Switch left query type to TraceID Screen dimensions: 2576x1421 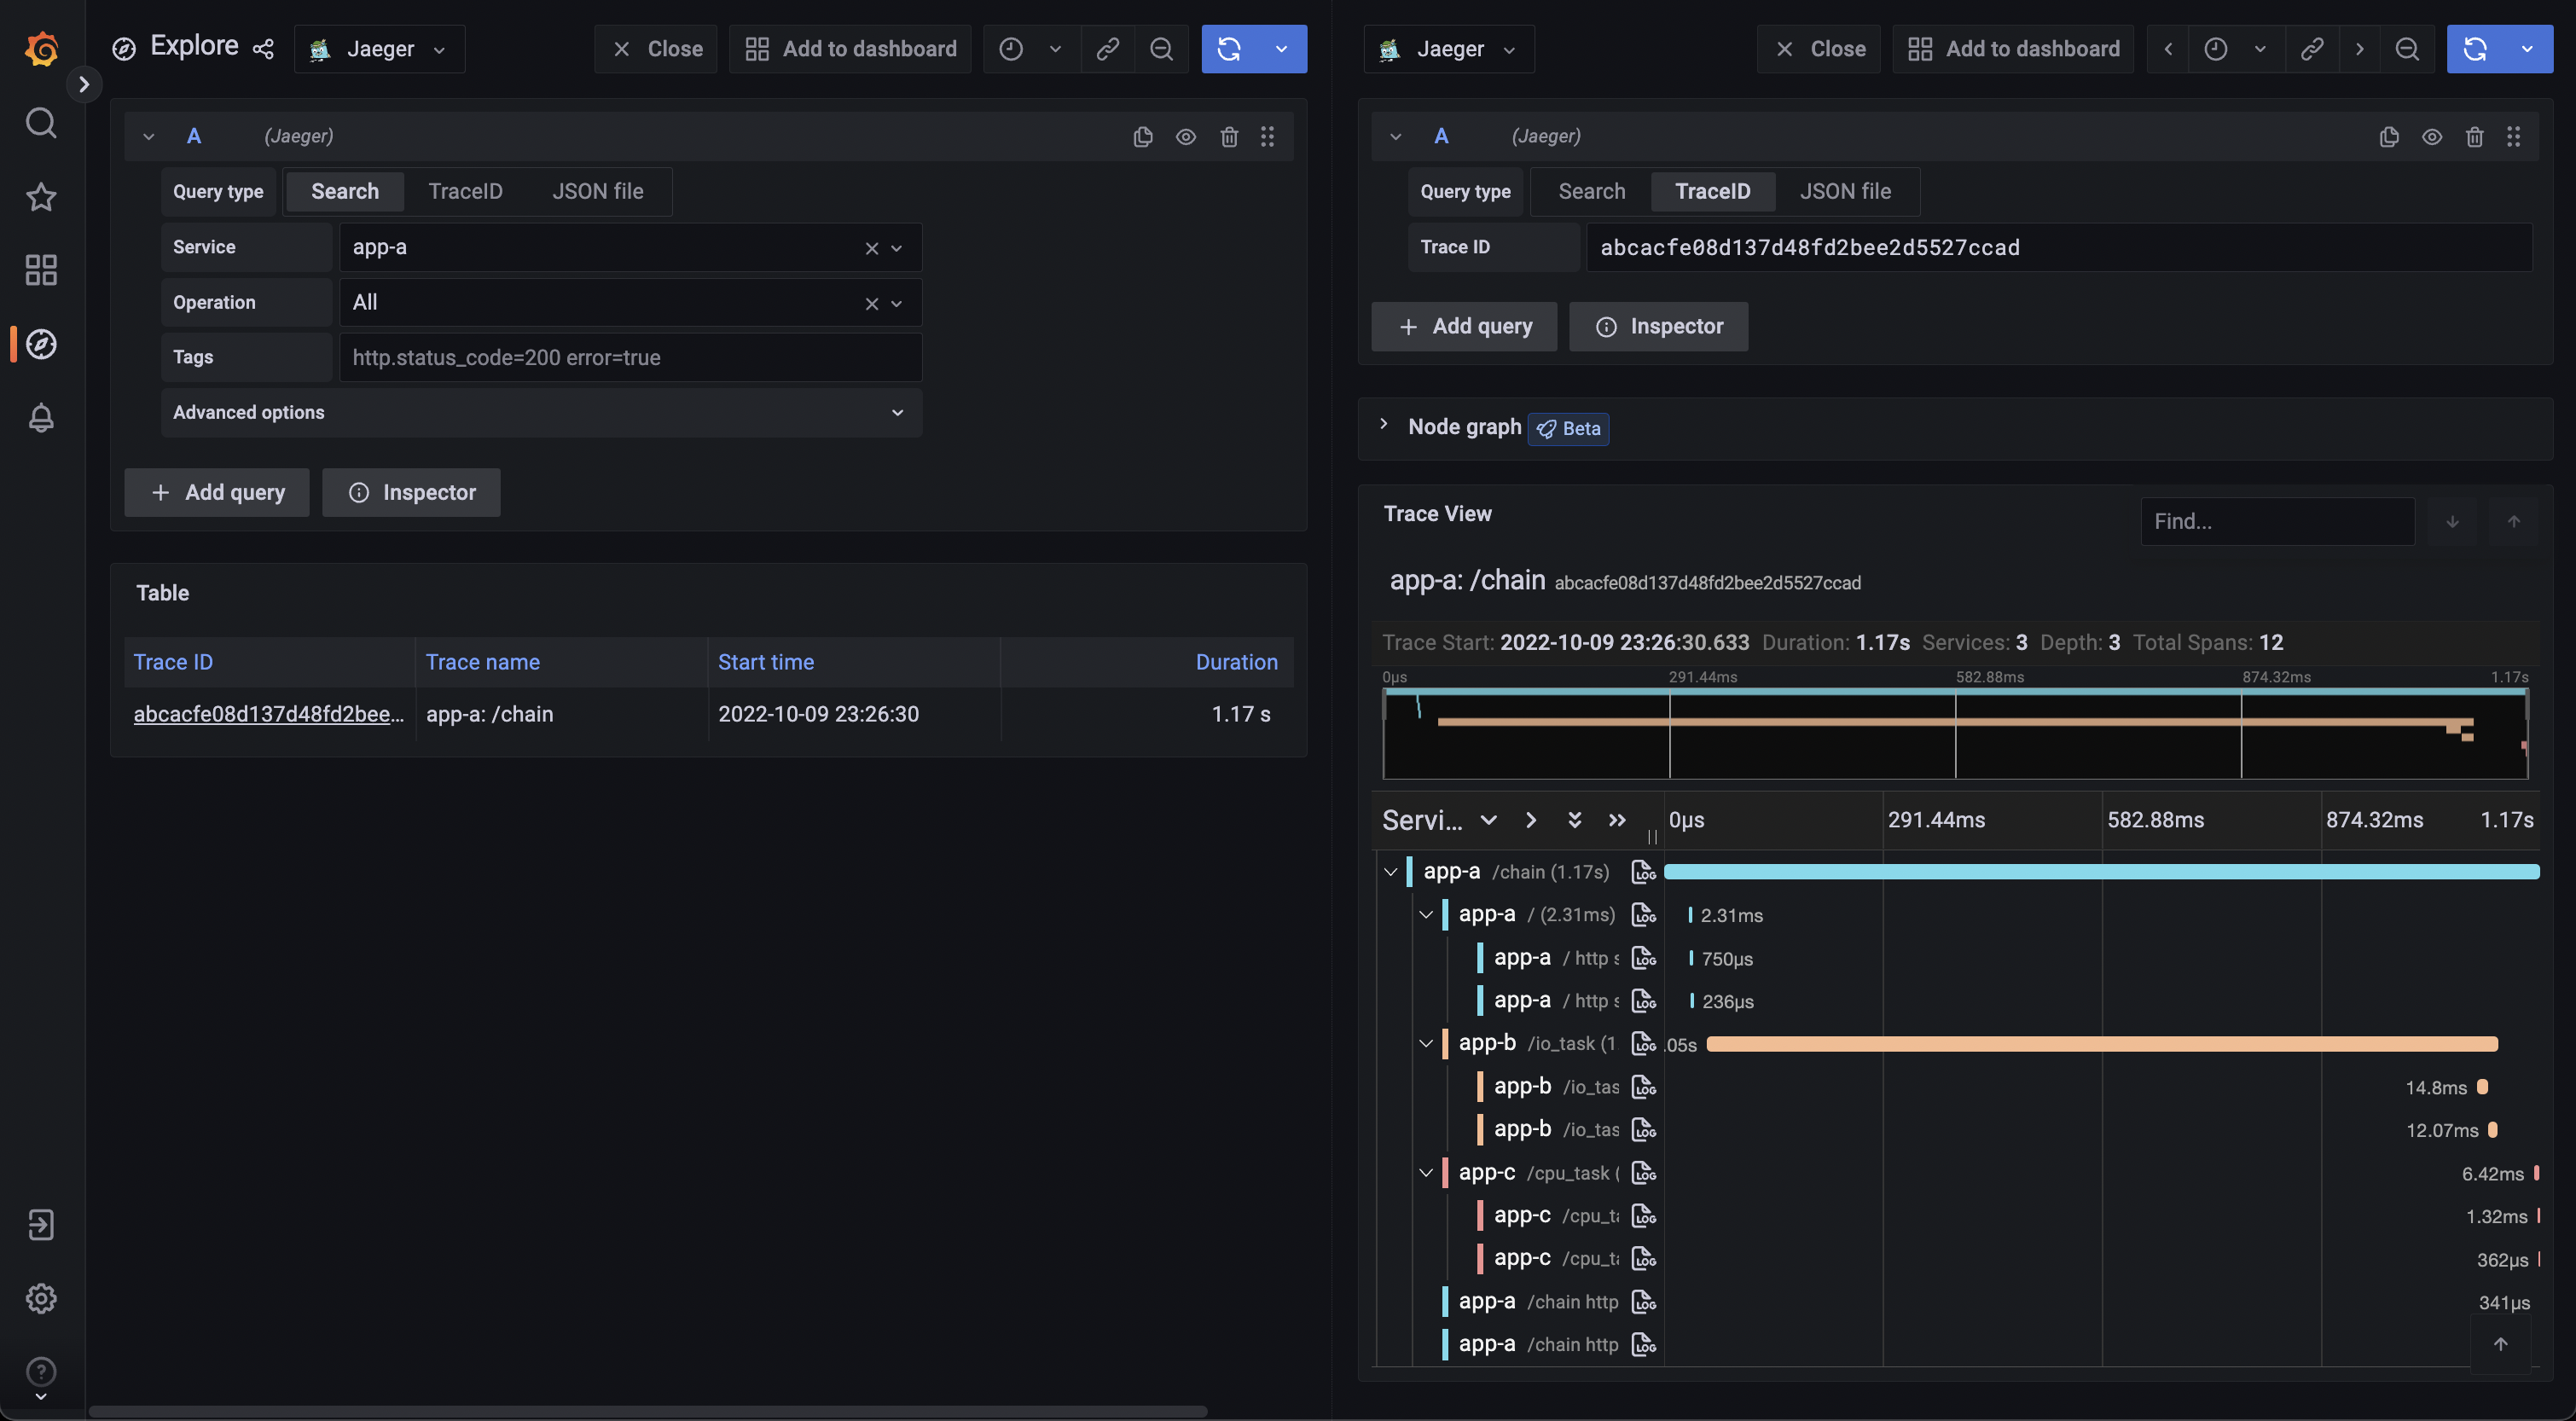tap(465, 191)
